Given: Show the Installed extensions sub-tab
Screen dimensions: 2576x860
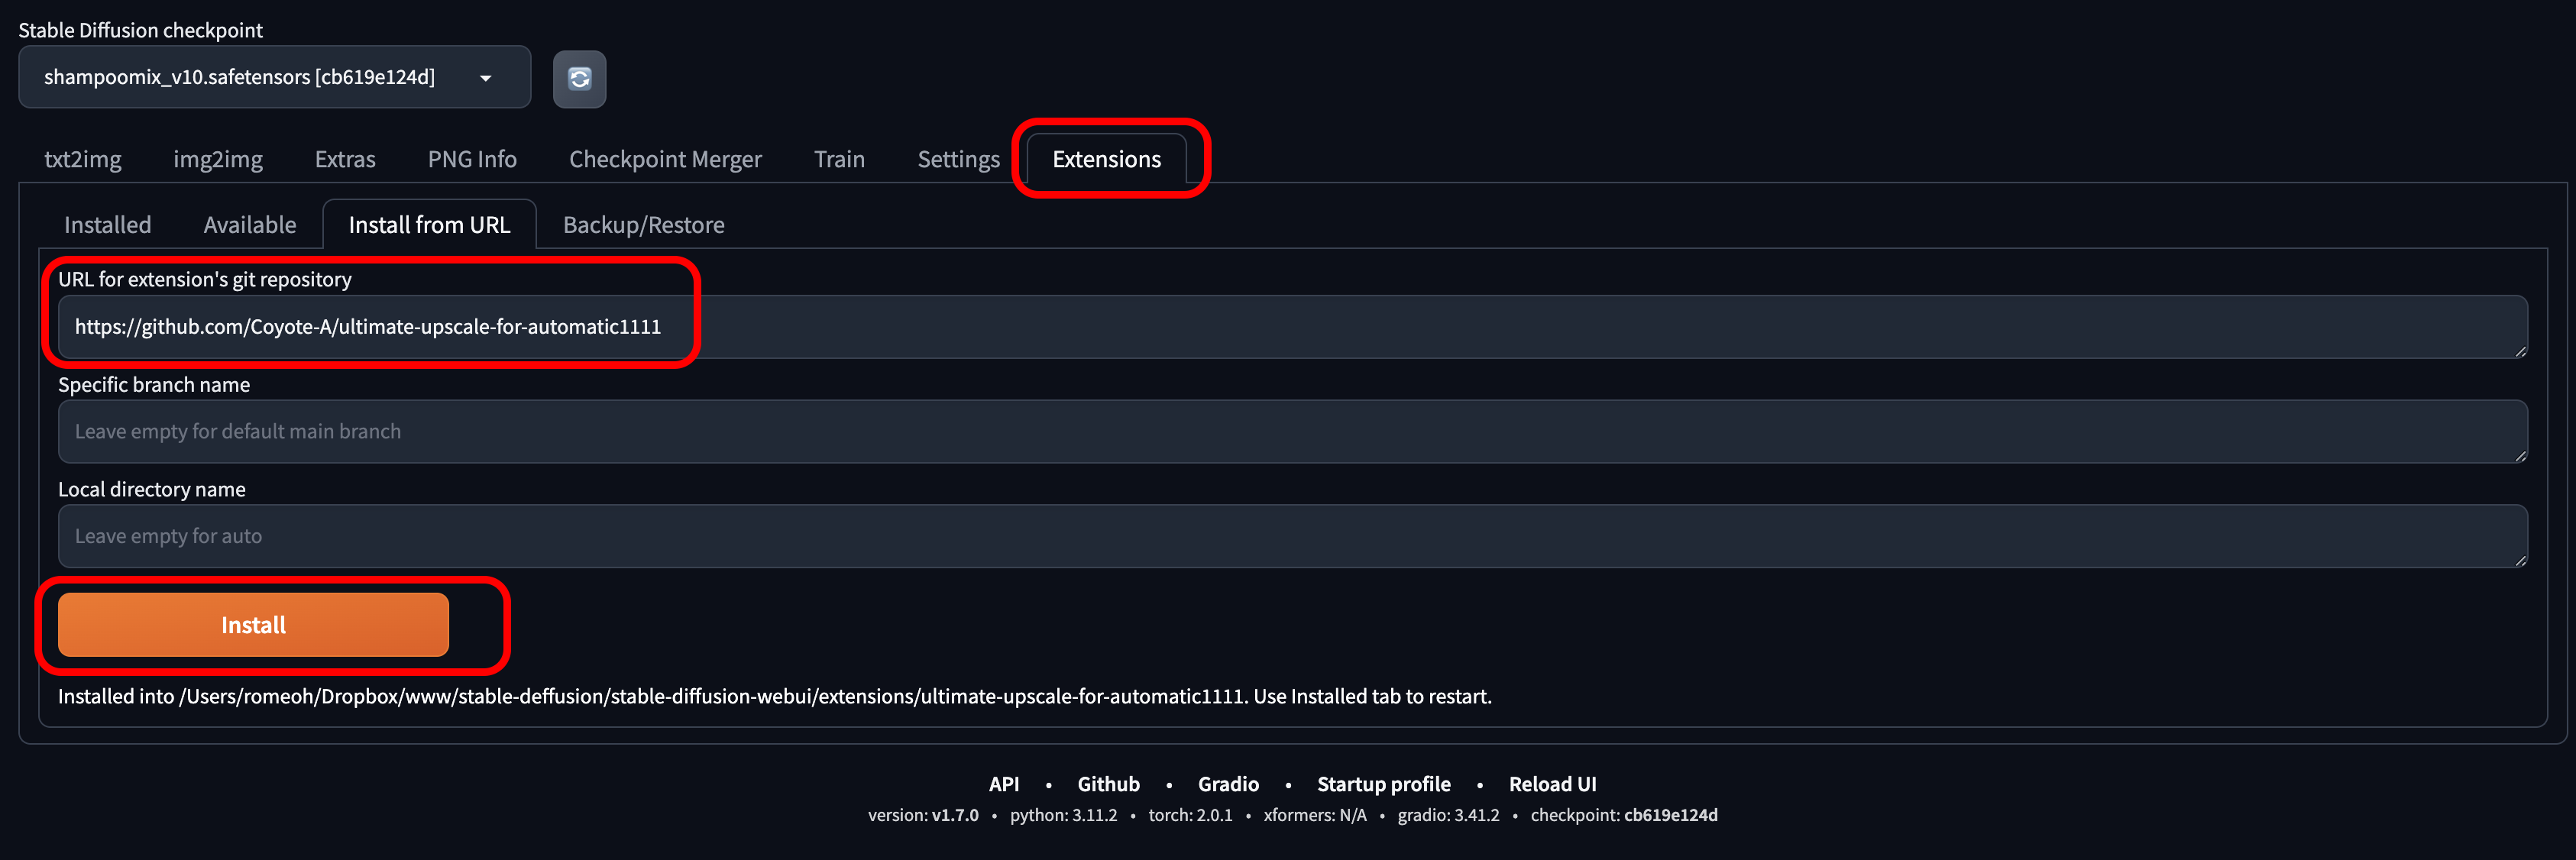Looking at the screenshot, I should [108, 225].
